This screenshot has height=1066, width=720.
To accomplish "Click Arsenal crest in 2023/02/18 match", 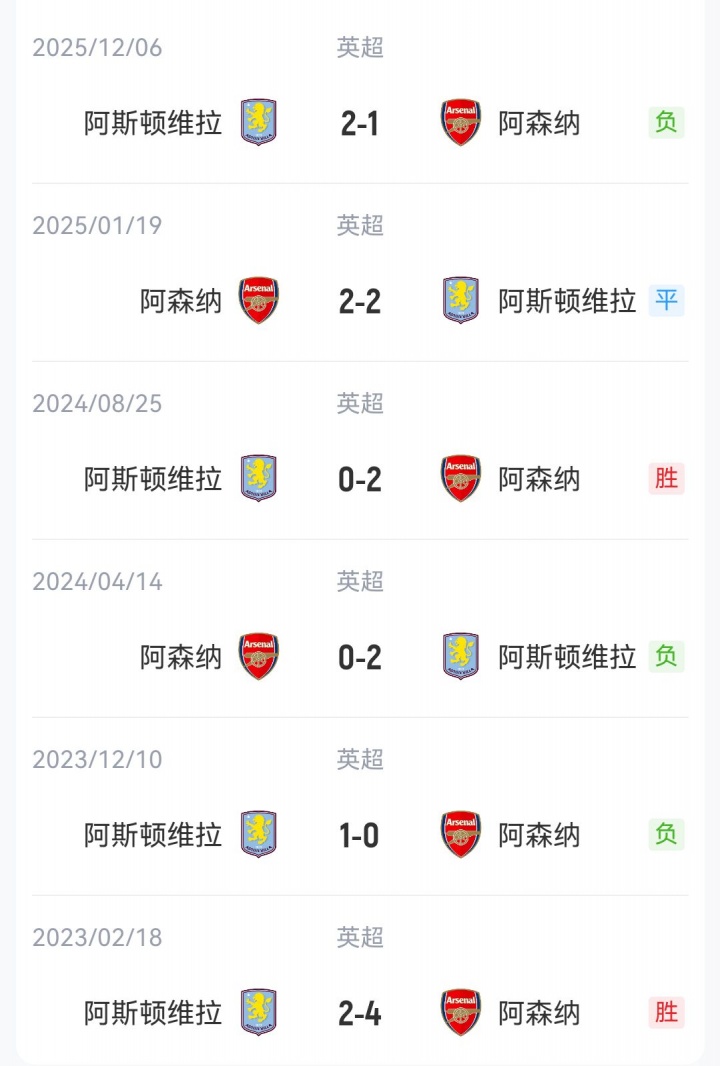I will tap(461, 1013).
